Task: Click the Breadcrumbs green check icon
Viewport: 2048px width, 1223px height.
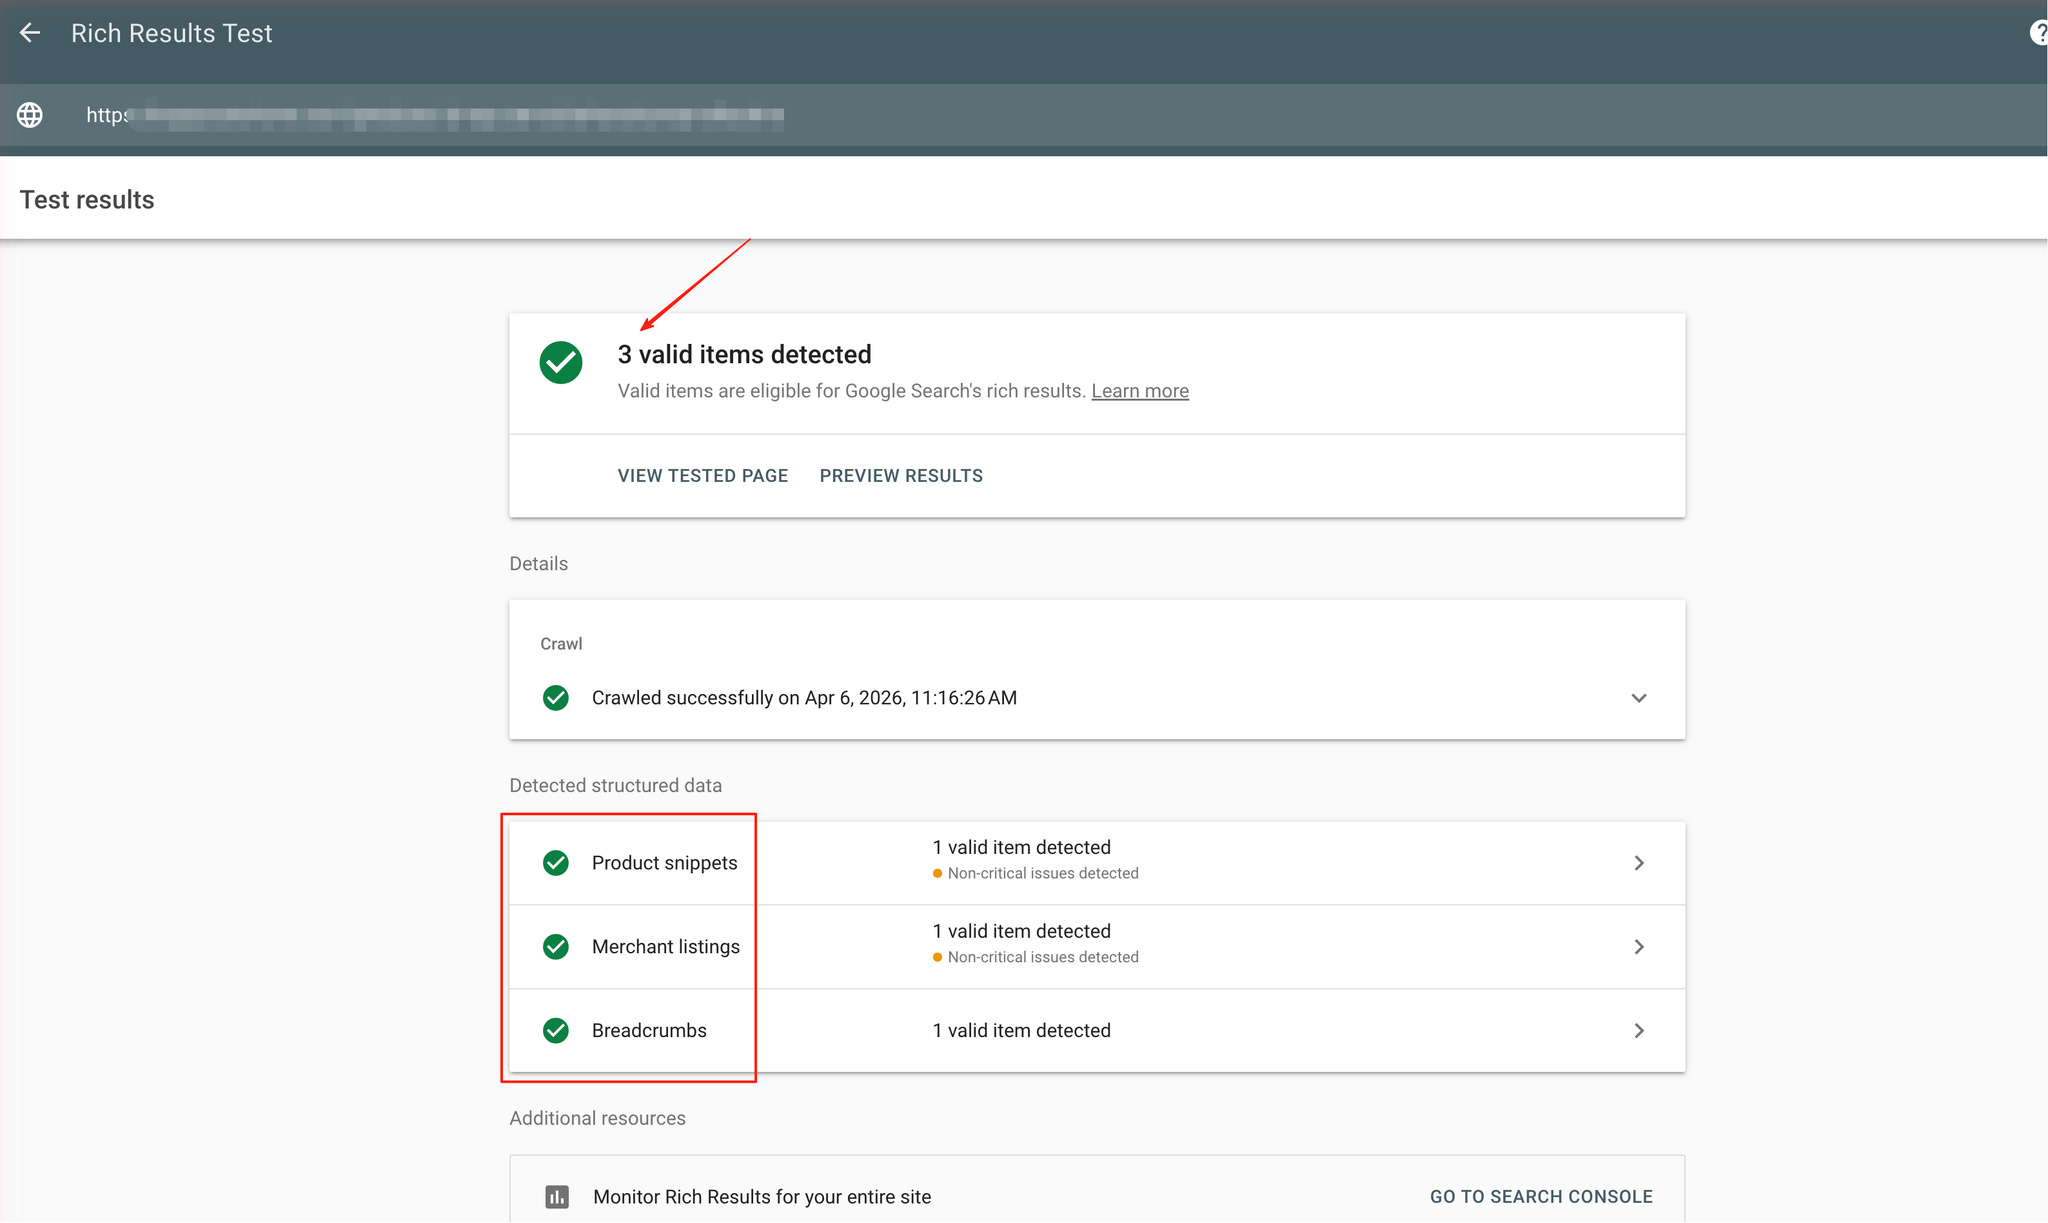Action: pyautogui.click(x=556, y=1031)
